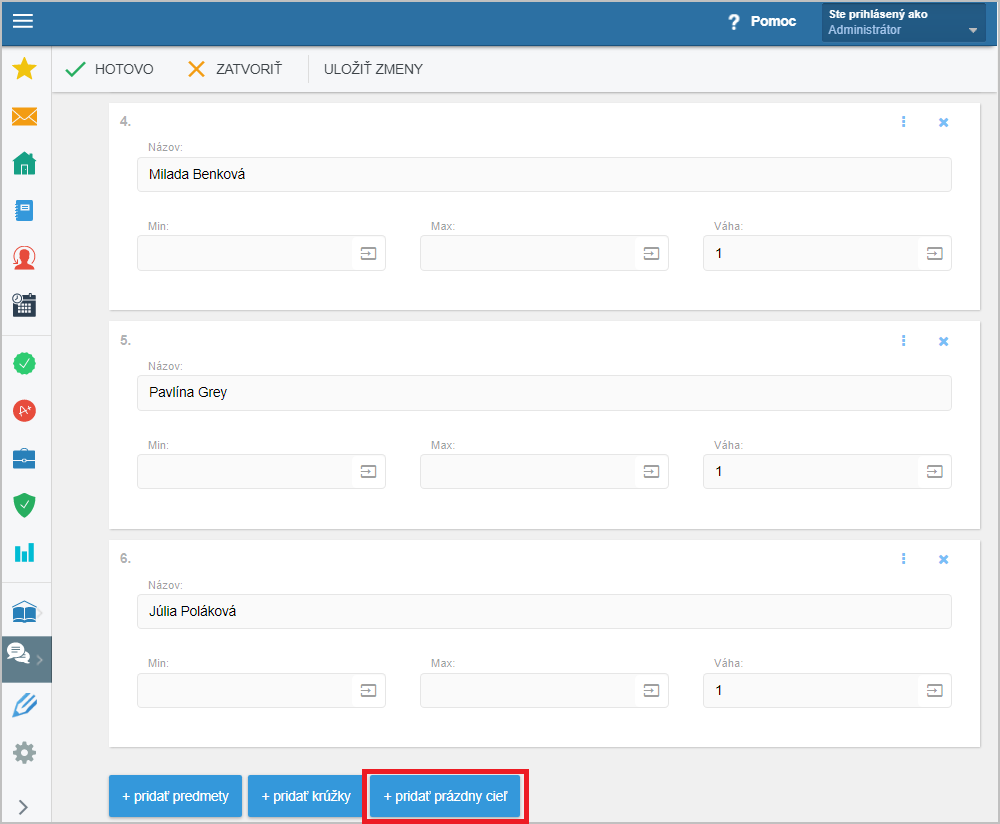The height and width of the screenshot is (824, 1000).
Task: Edit the Názov field Milada Benková
Action: point(544,174)
